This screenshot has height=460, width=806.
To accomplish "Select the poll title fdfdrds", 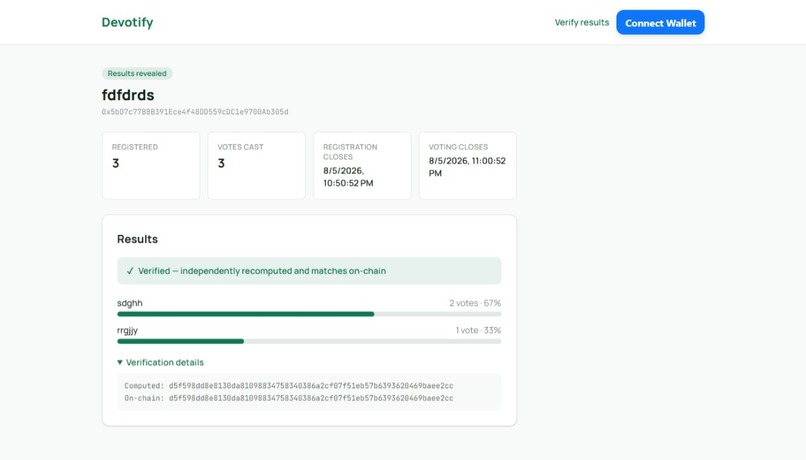I will tap(128, 95).
